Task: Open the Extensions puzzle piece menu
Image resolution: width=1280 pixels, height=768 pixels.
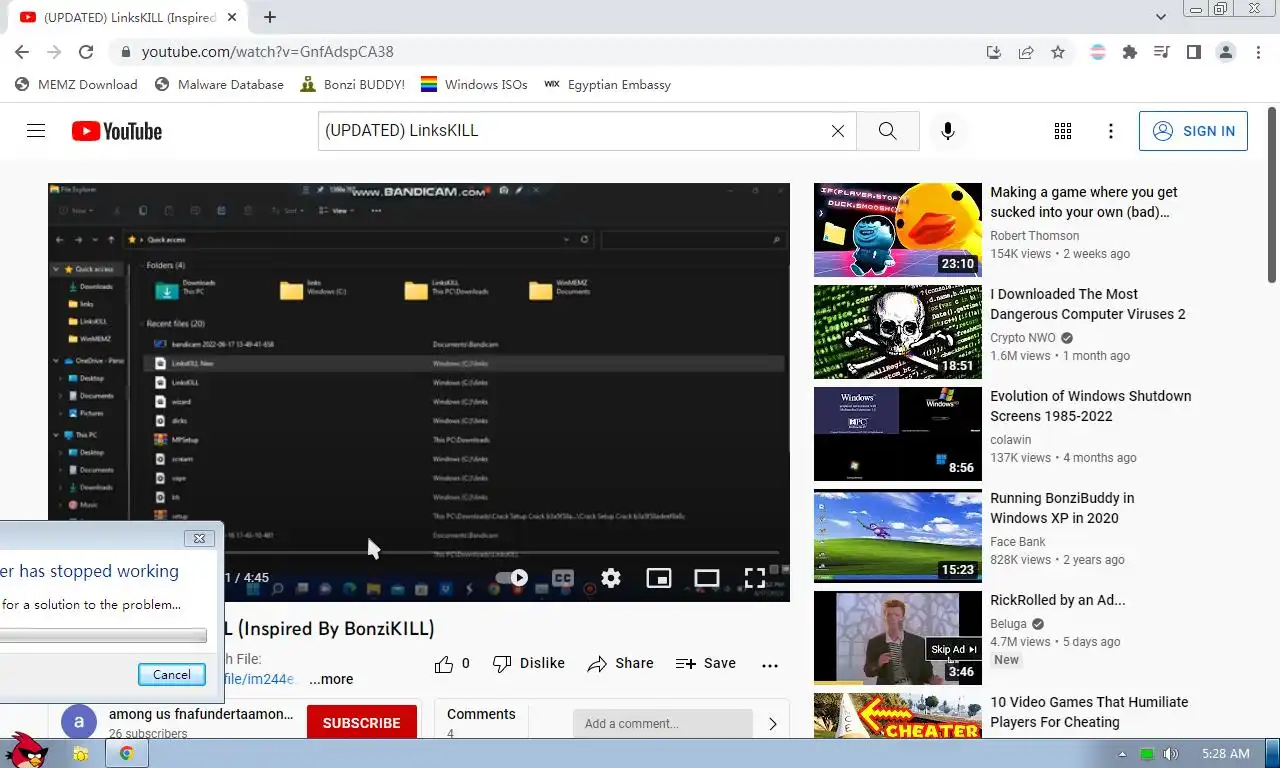Action: 1130,52
